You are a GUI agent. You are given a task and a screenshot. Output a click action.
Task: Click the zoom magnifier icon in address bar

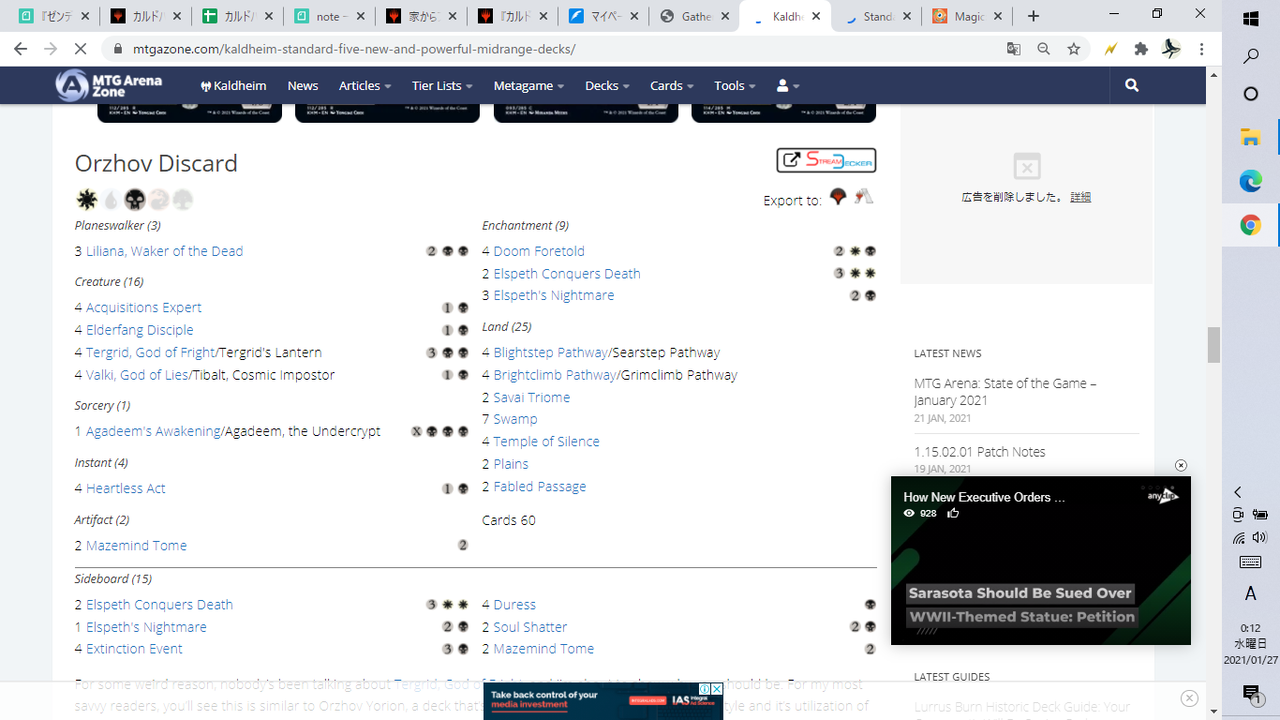1044,49
